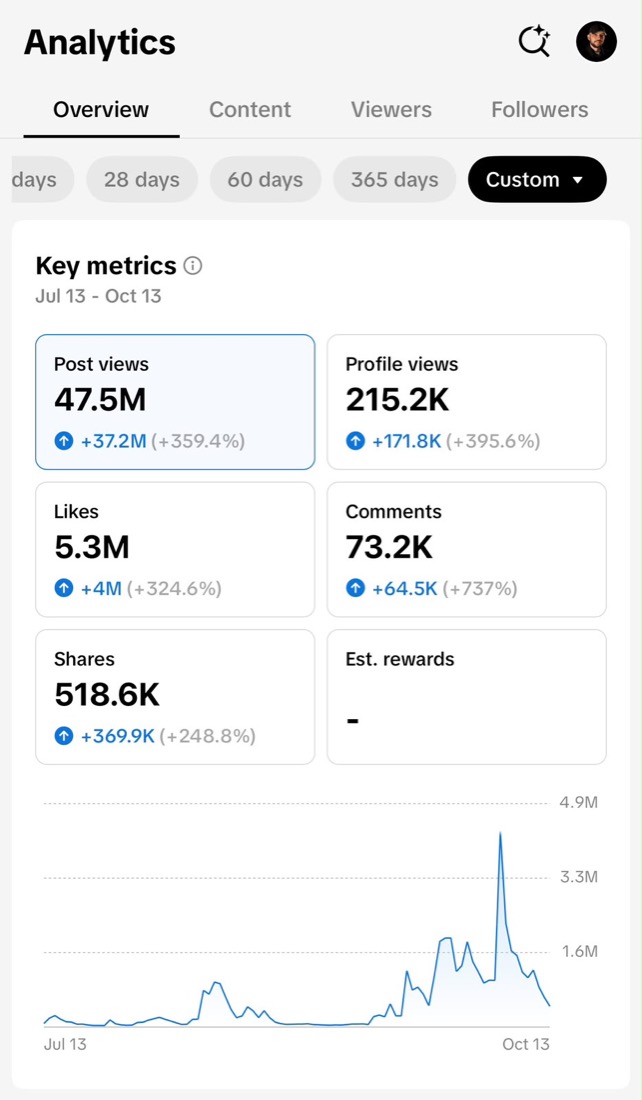Click the +64.5K change text
Viewport: 642px width, 1100px height.
pos(404,589)
